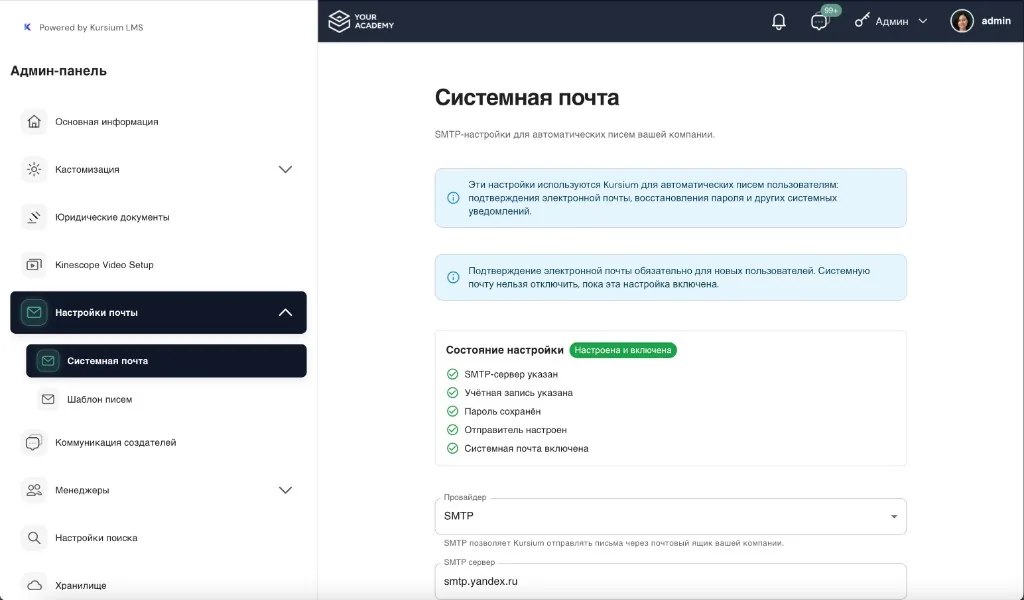Click the admin avatar picture
The image size is (1024, 600).
962,21
